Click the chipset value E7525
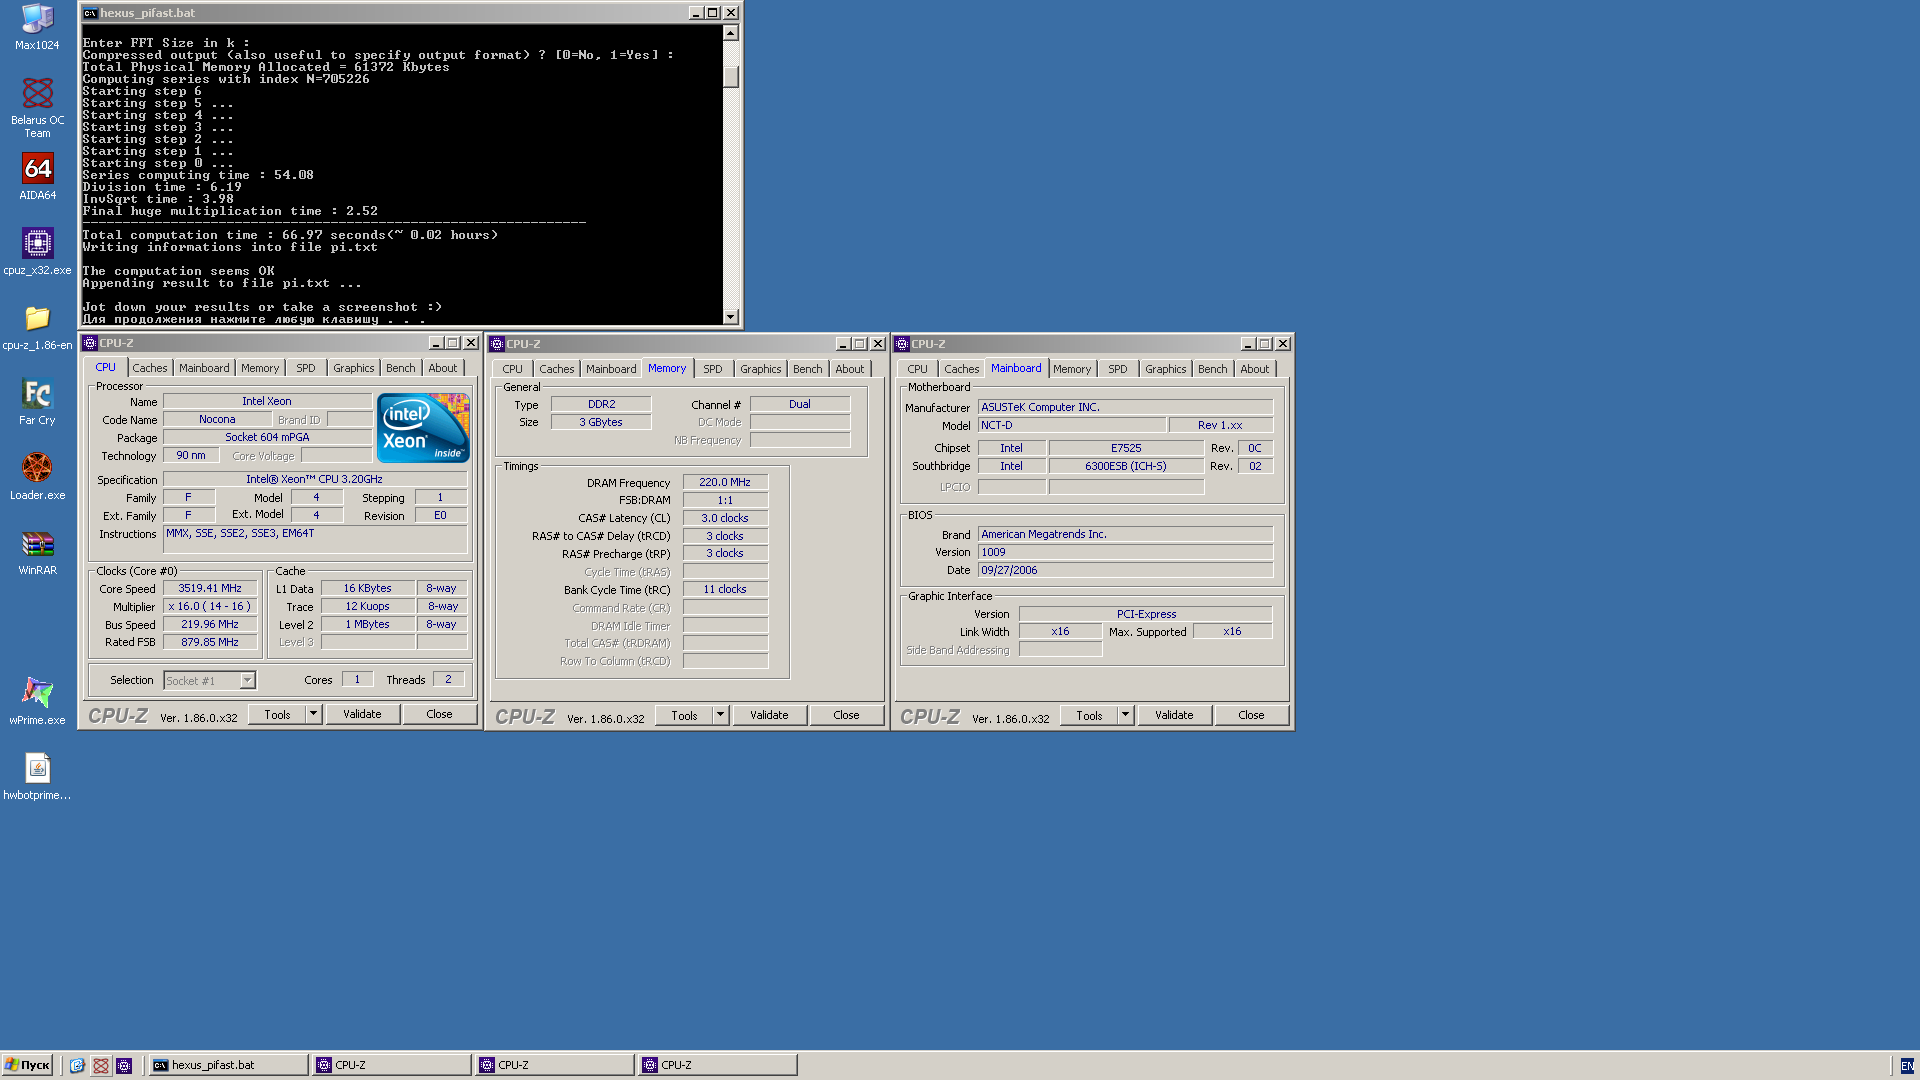Viewport: 1920px width, 1080px height. [x=1126, y=448]
